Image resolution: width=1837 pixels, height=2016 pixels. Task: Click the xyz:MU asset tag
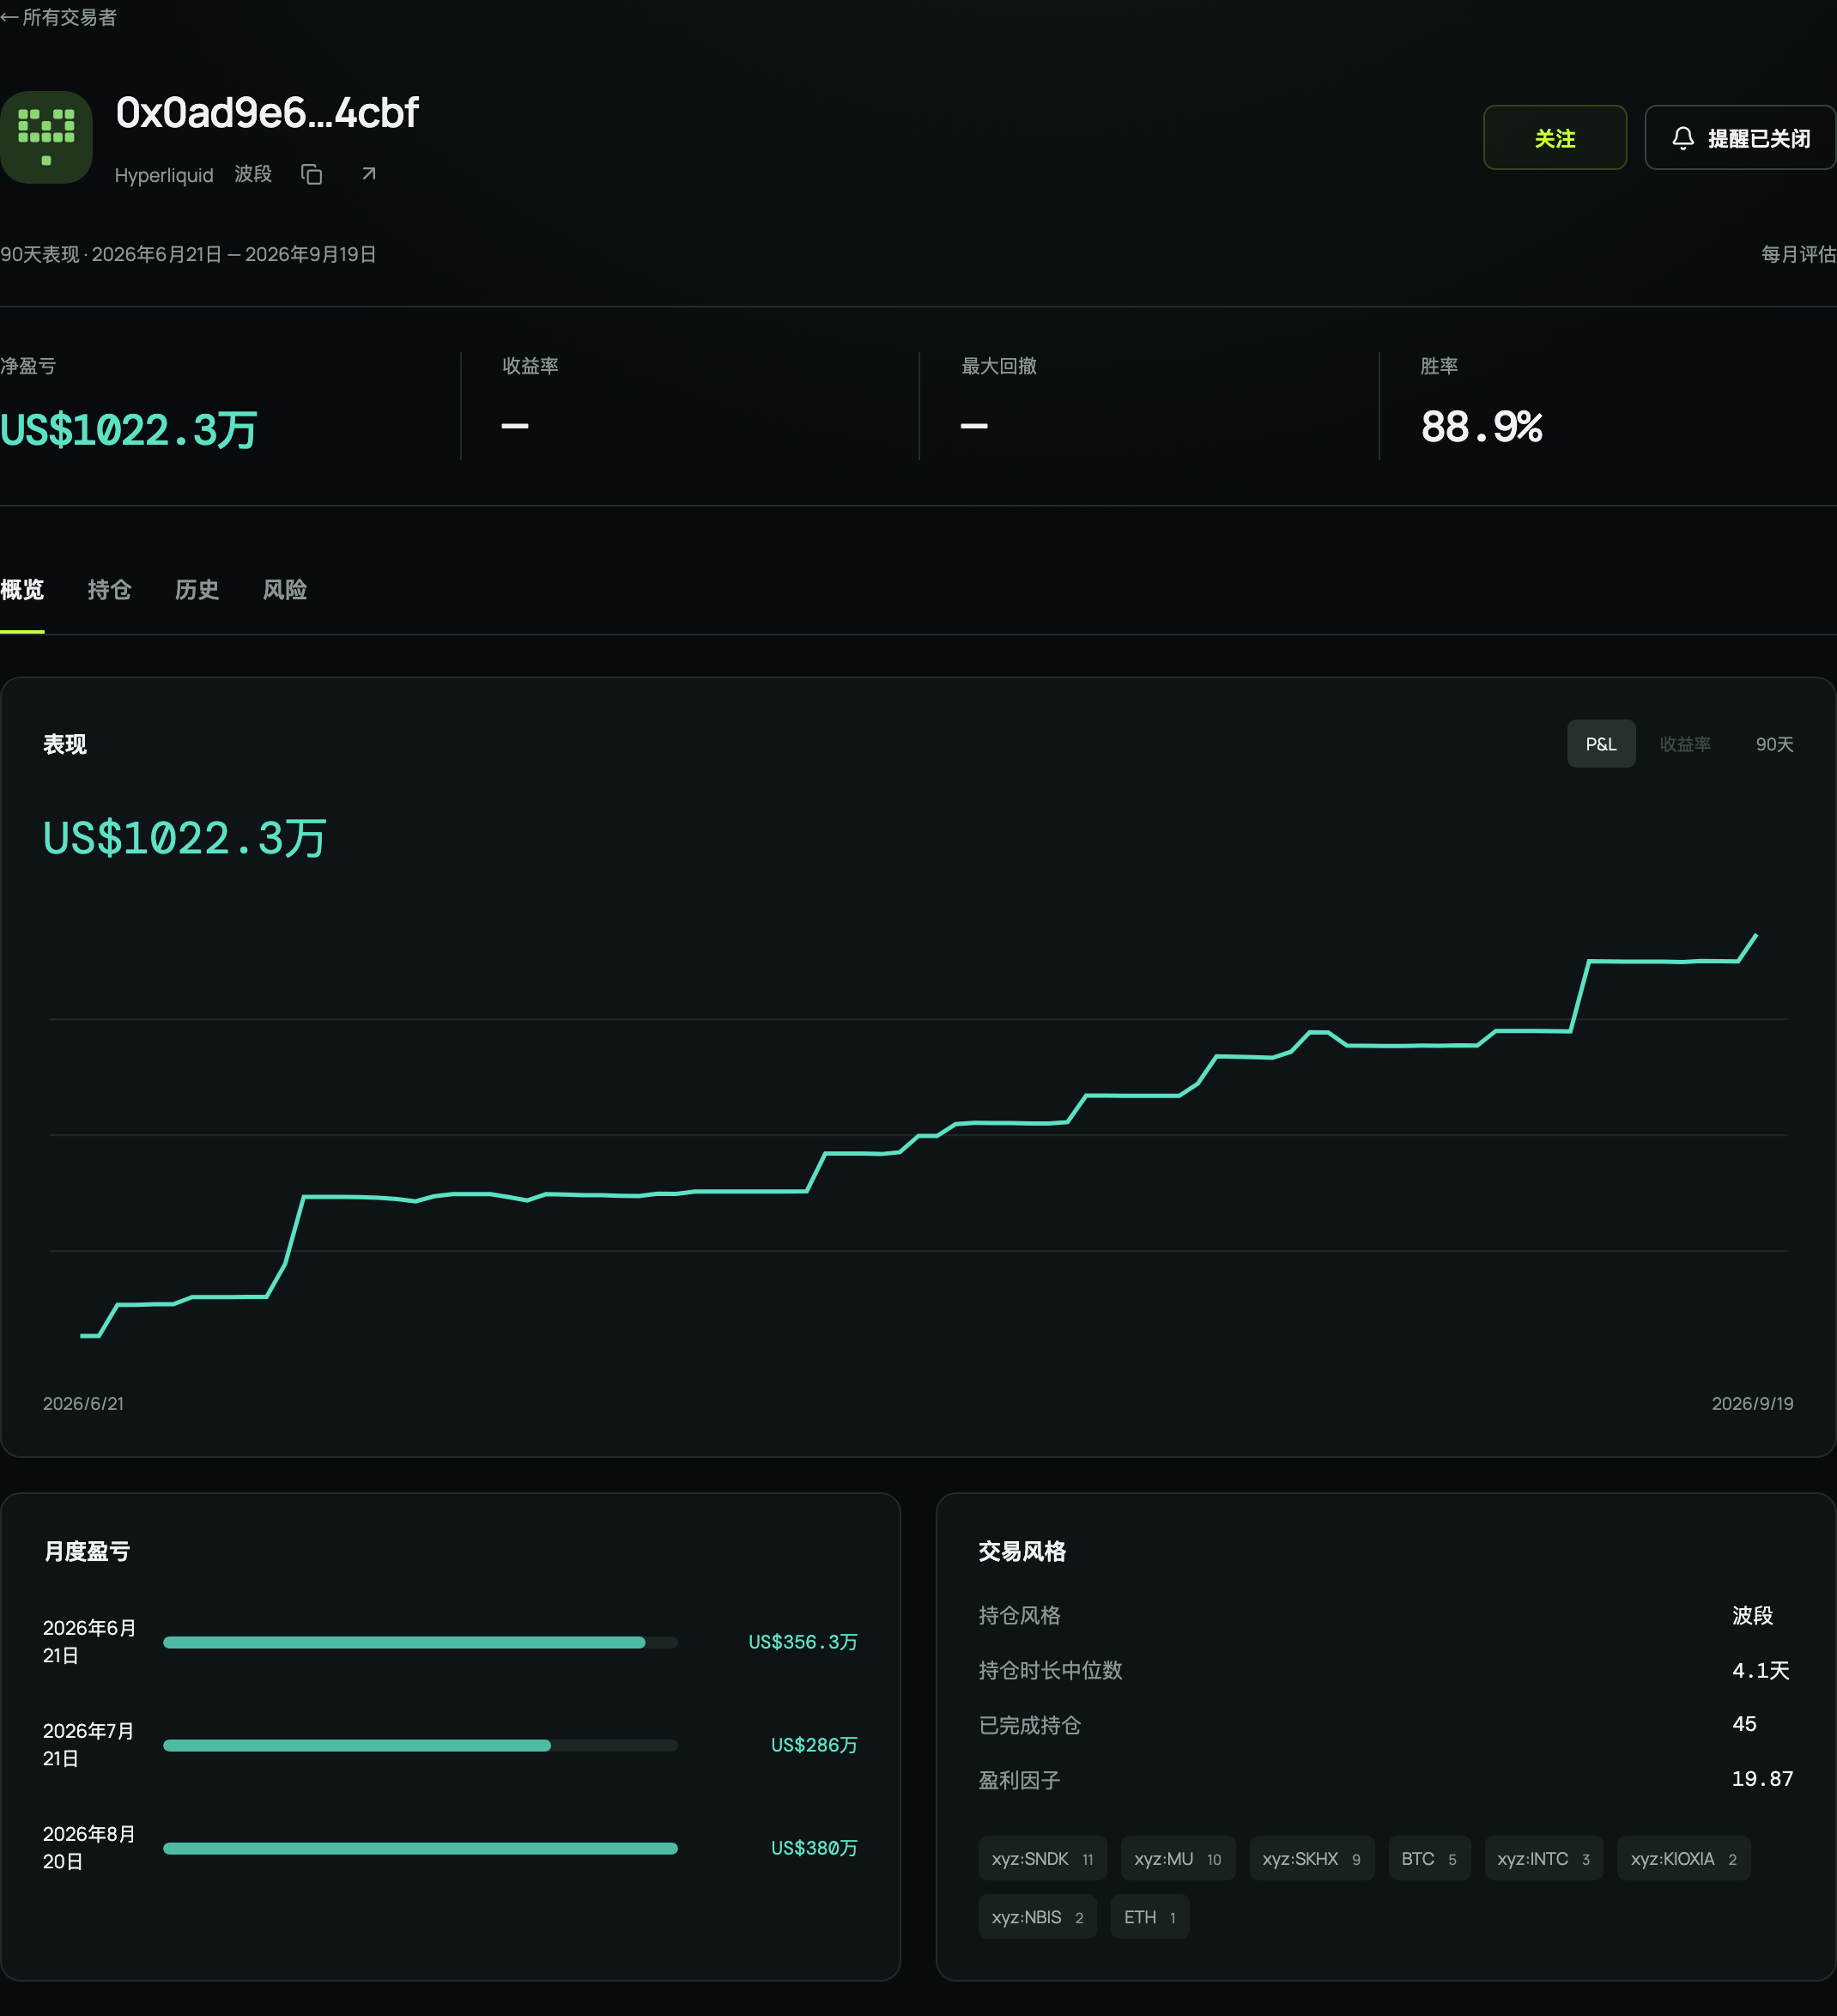tap(1178, 1858)
